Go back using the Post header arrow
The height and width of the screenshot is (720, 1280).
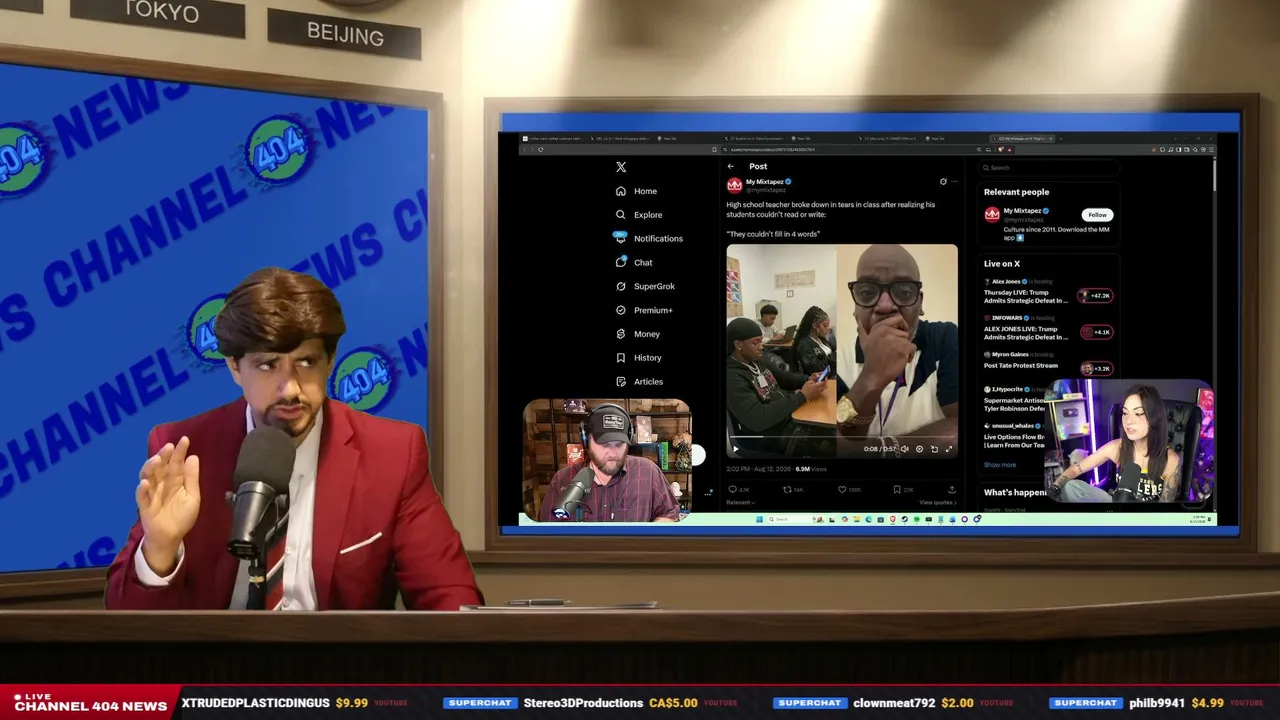tap(731, 166)
